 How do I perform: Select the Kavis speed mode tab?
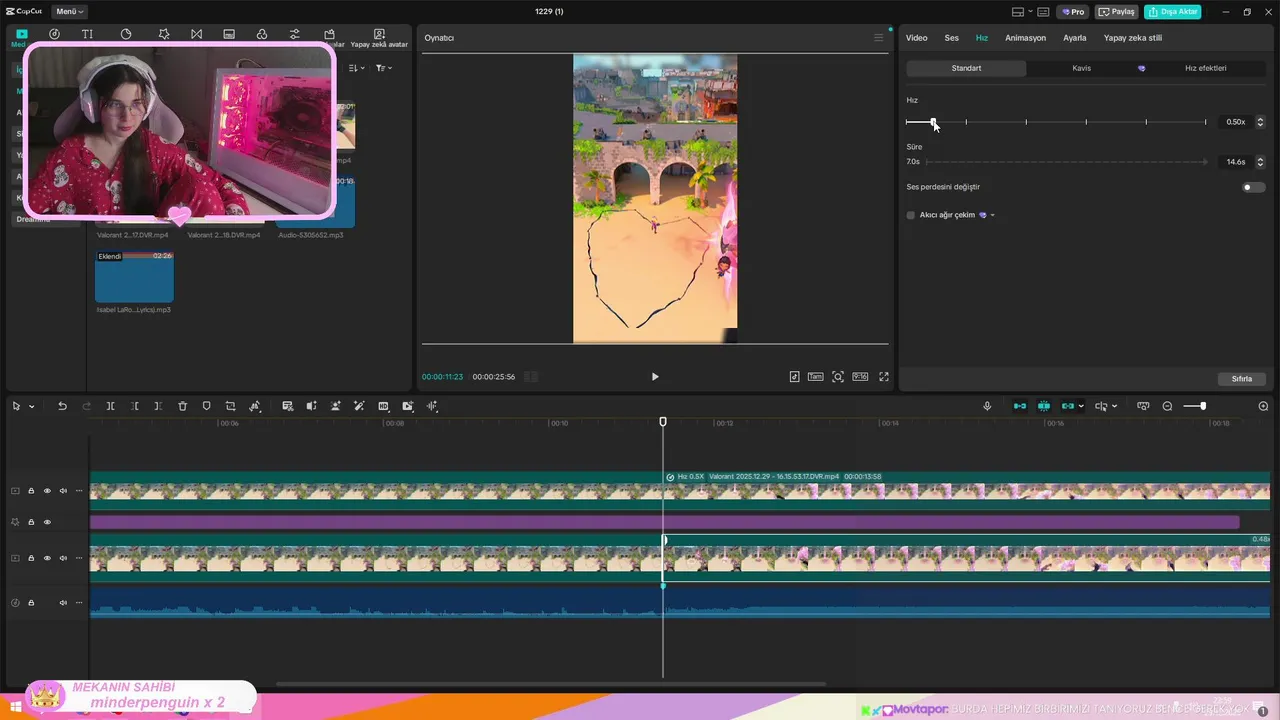point(1082,68)
